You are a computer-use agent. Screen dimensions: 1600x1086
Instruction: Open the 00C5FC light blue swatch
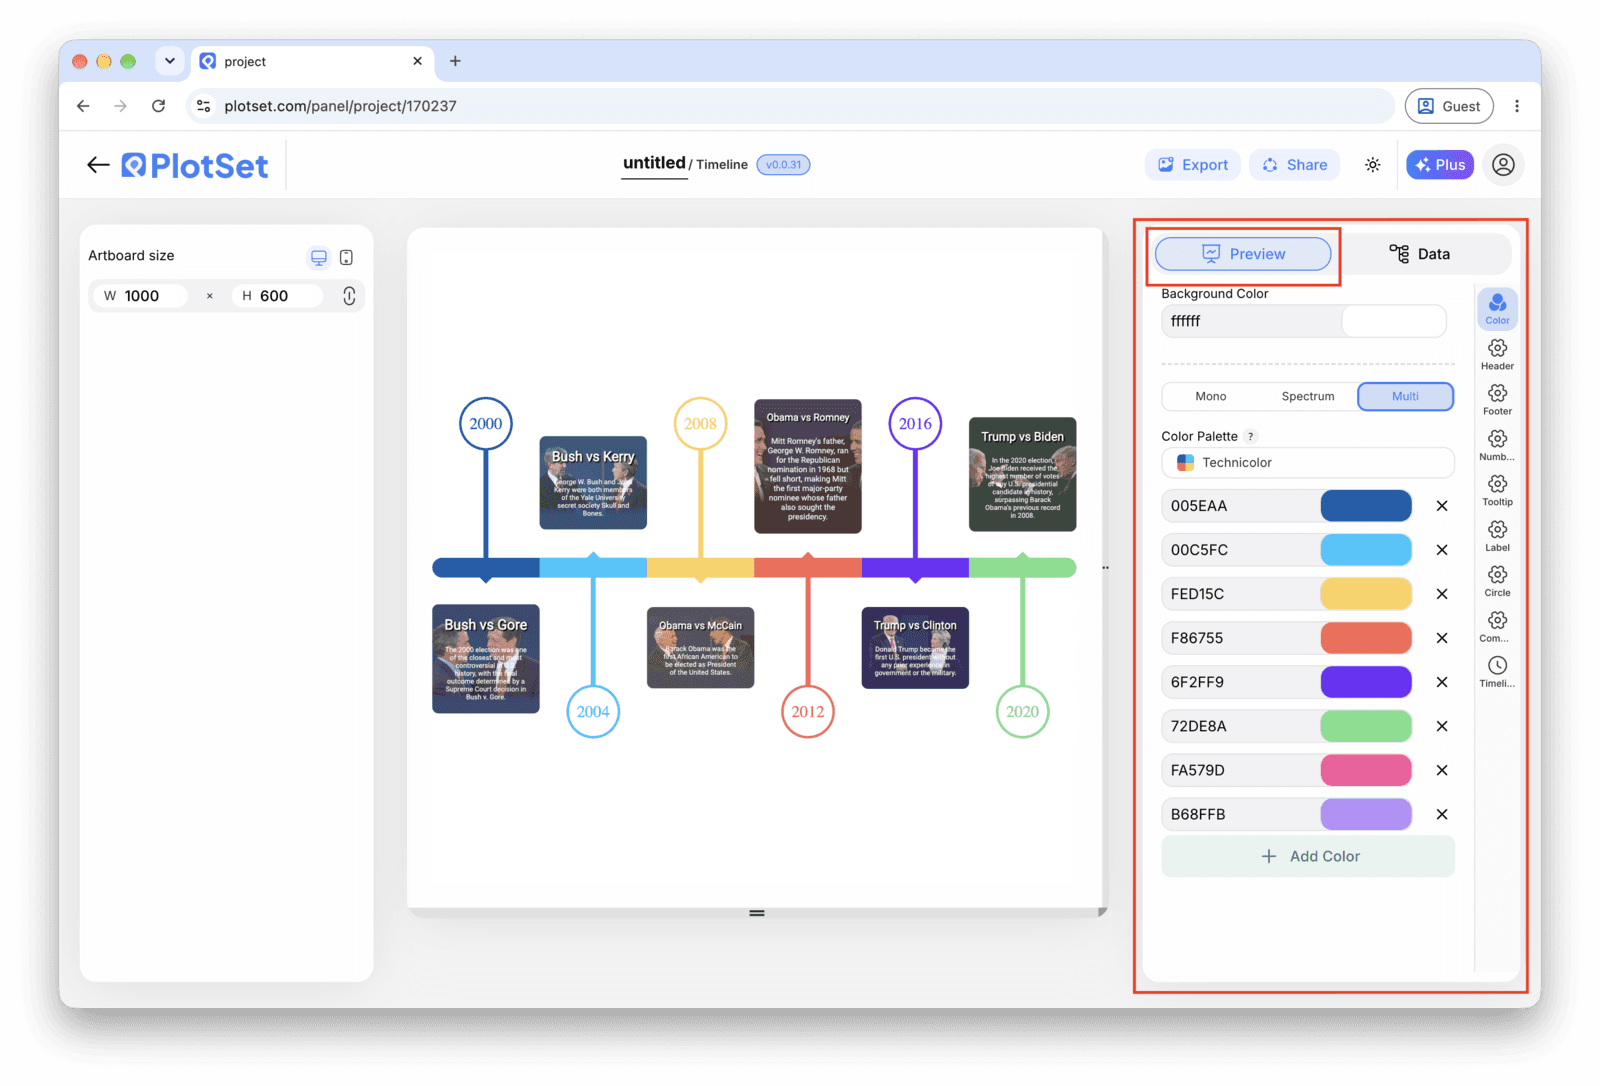[1366, 550]
